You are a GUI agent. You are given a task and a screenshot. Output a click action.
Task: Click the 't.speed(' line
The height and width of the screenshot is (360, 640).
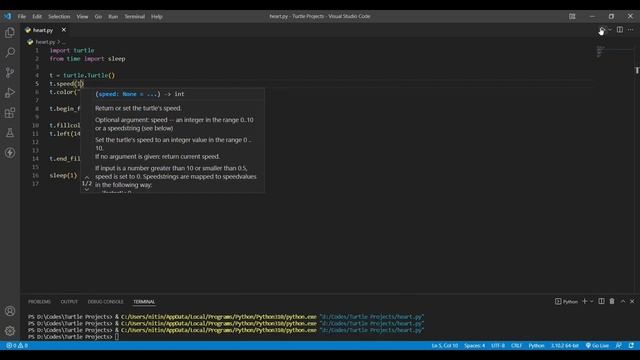[x=66, y=84]
